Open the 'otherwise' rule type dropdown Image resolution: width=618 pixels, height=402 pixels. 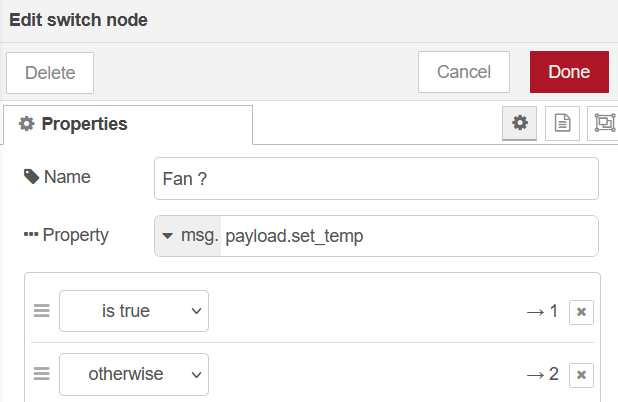click(x=134, y=374)
